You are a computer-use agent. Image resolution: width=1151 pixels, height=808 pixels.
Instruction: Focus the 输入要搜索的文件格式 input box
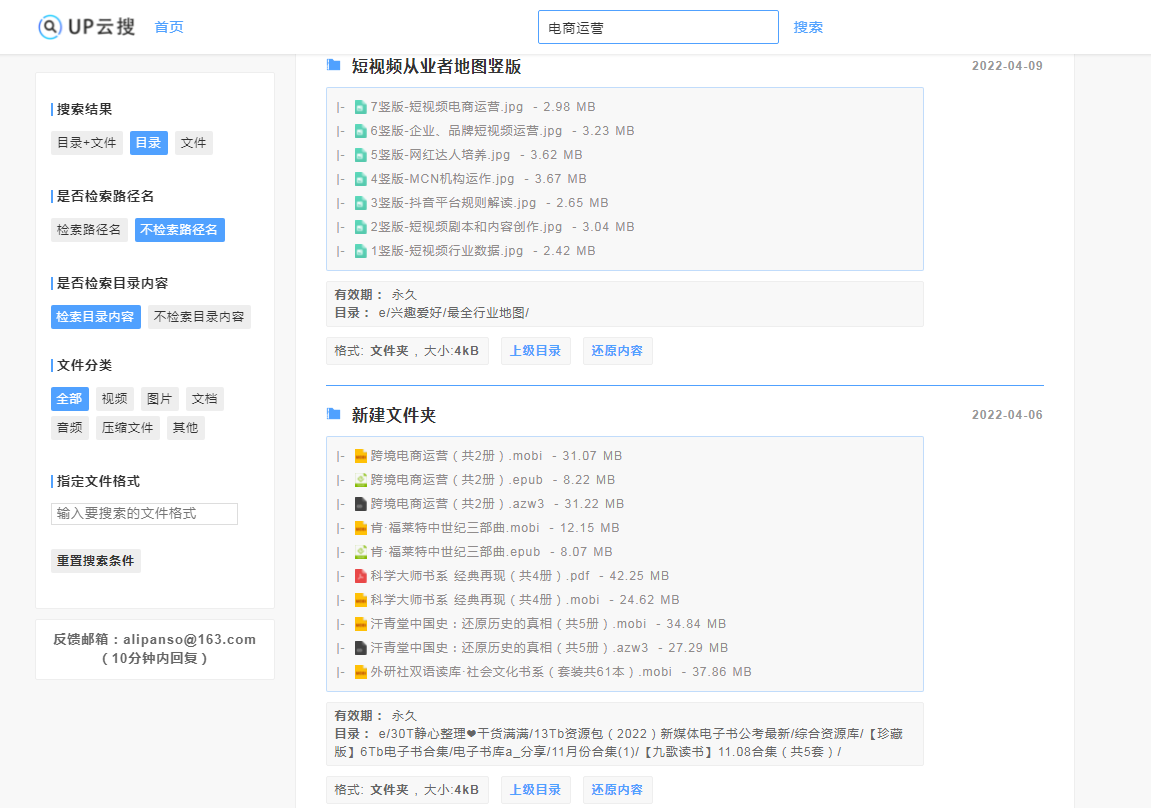pos(144,514)
